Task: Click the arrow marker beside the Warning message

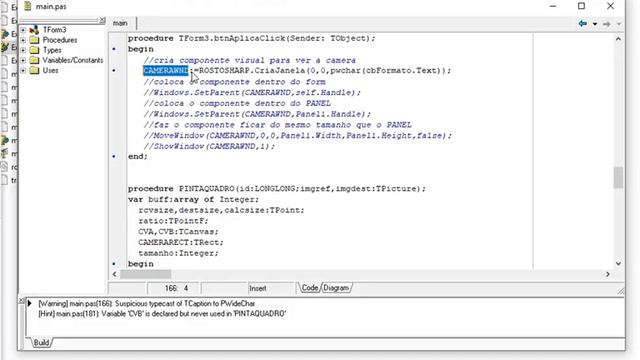Action: point(29,303)
